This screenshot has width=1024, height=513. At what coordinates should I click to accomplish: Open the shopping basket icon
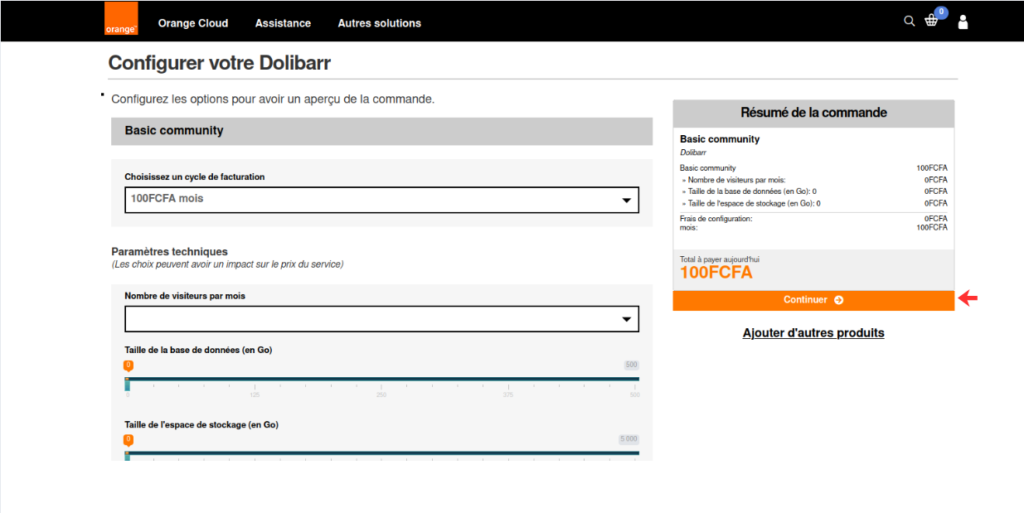pyautogui.click(x=931, y=21)
